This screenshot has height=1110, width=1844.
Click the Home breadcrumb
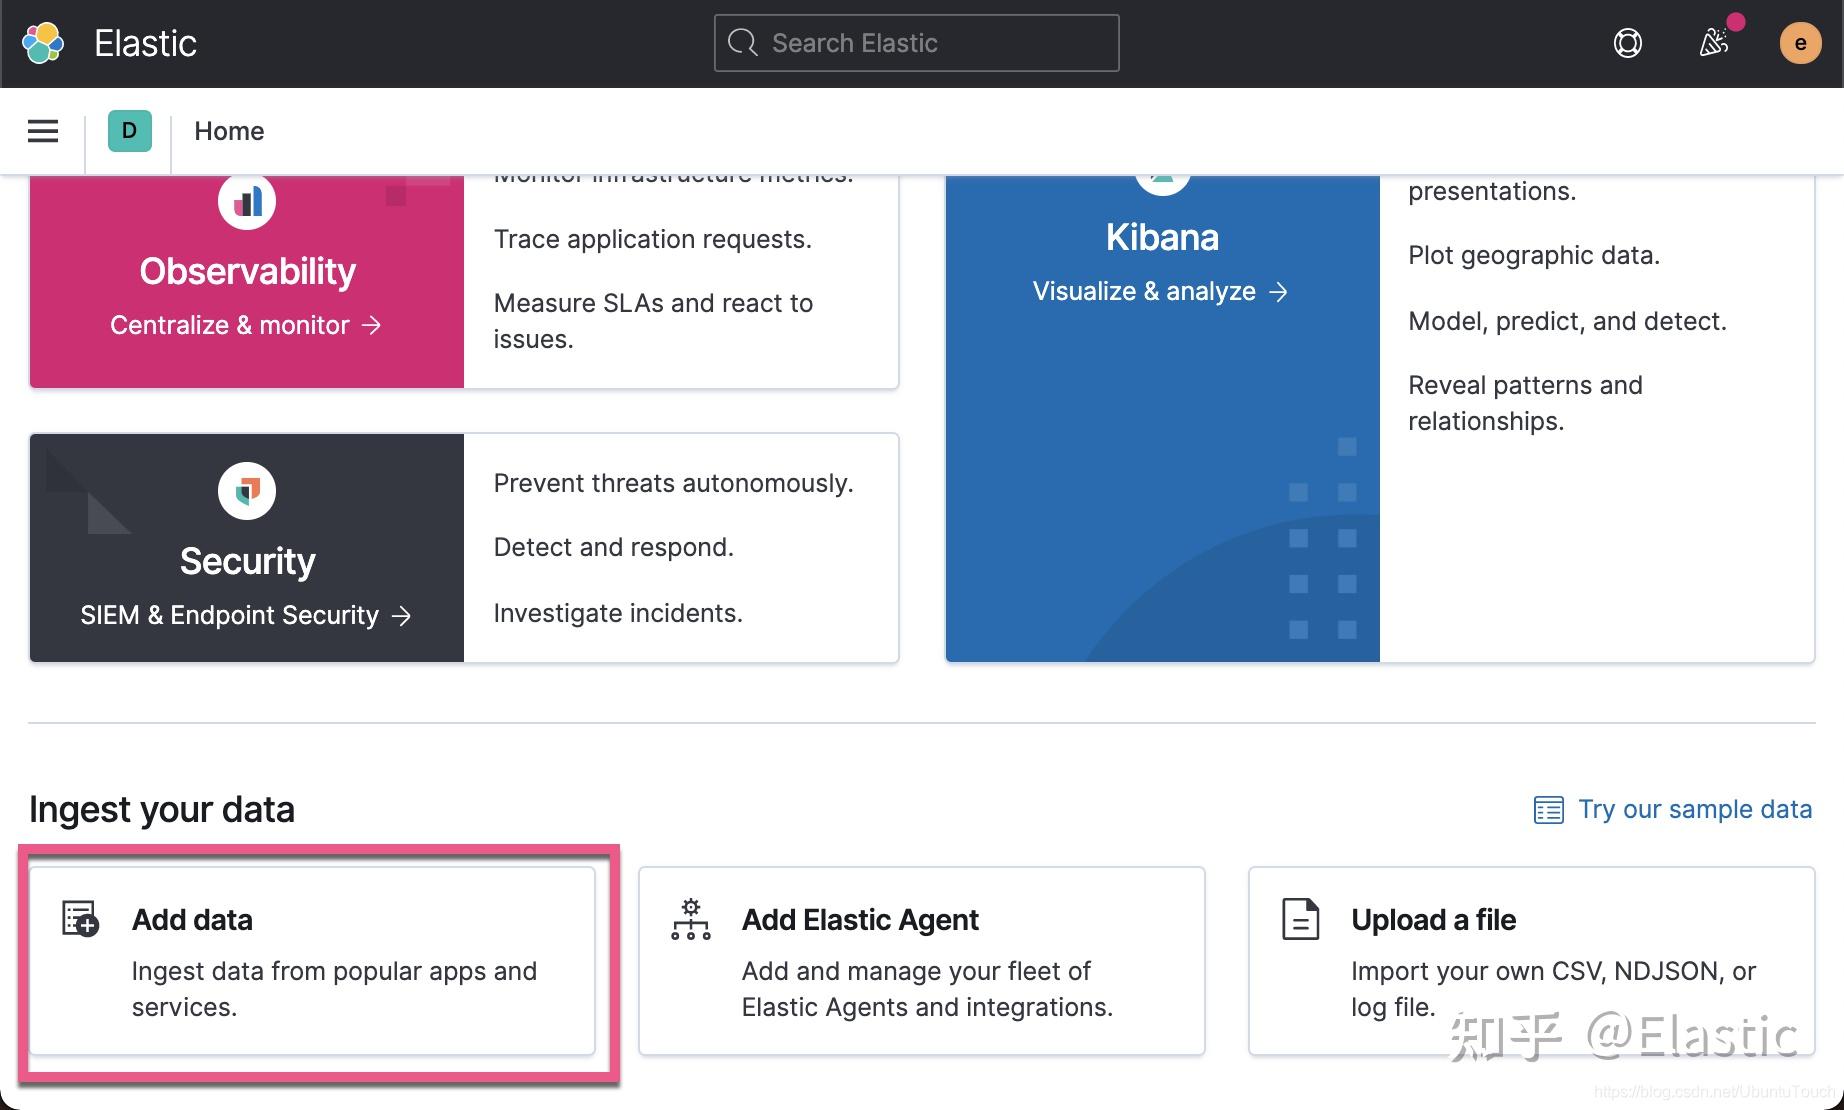click(229, 131)
